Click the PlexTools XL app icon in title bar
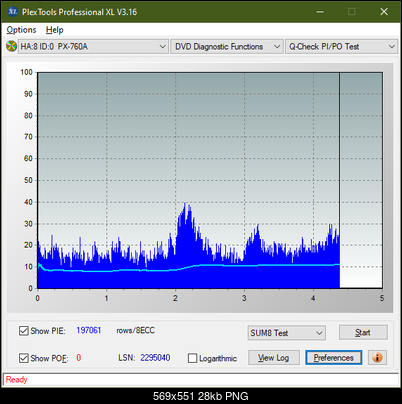This screenshot has height=404, width=402. tap(13, 12)
